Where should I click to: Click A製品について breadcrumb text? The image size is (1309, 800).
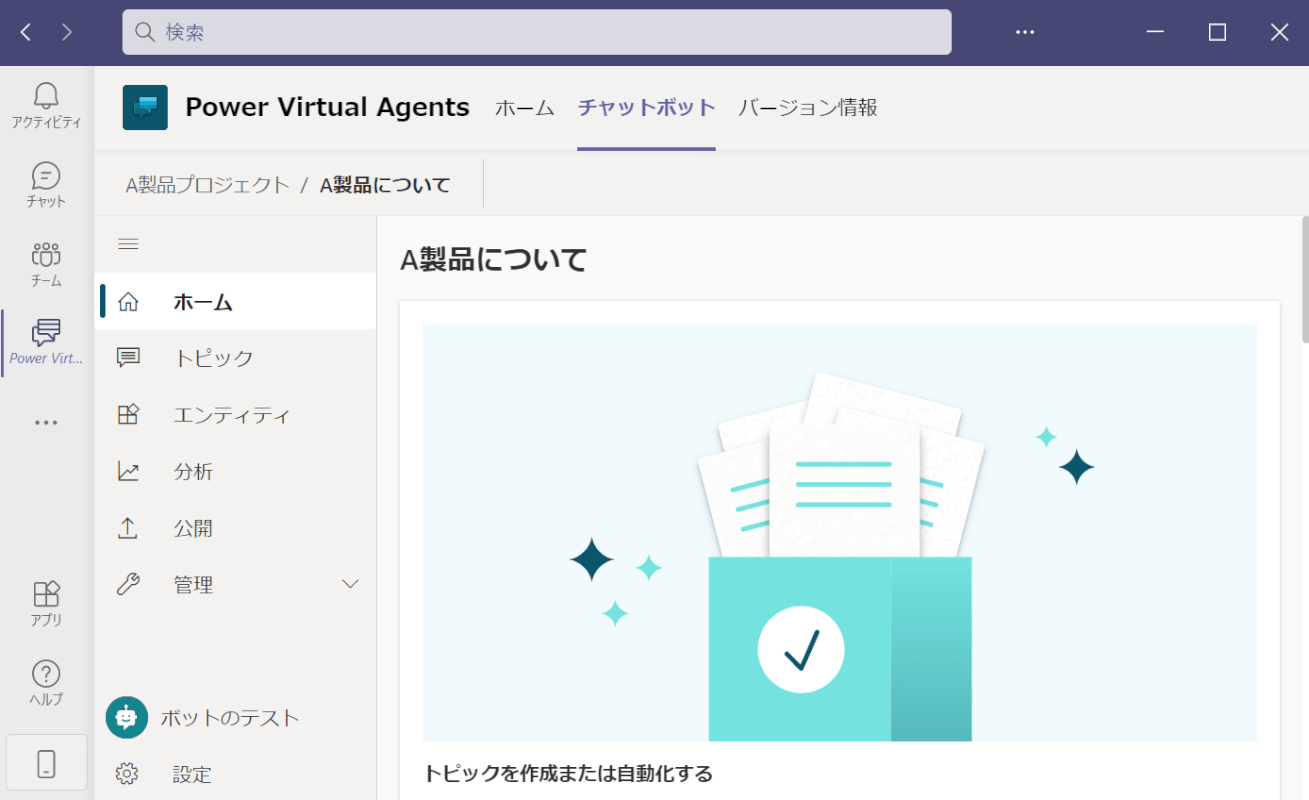[385, 185]
